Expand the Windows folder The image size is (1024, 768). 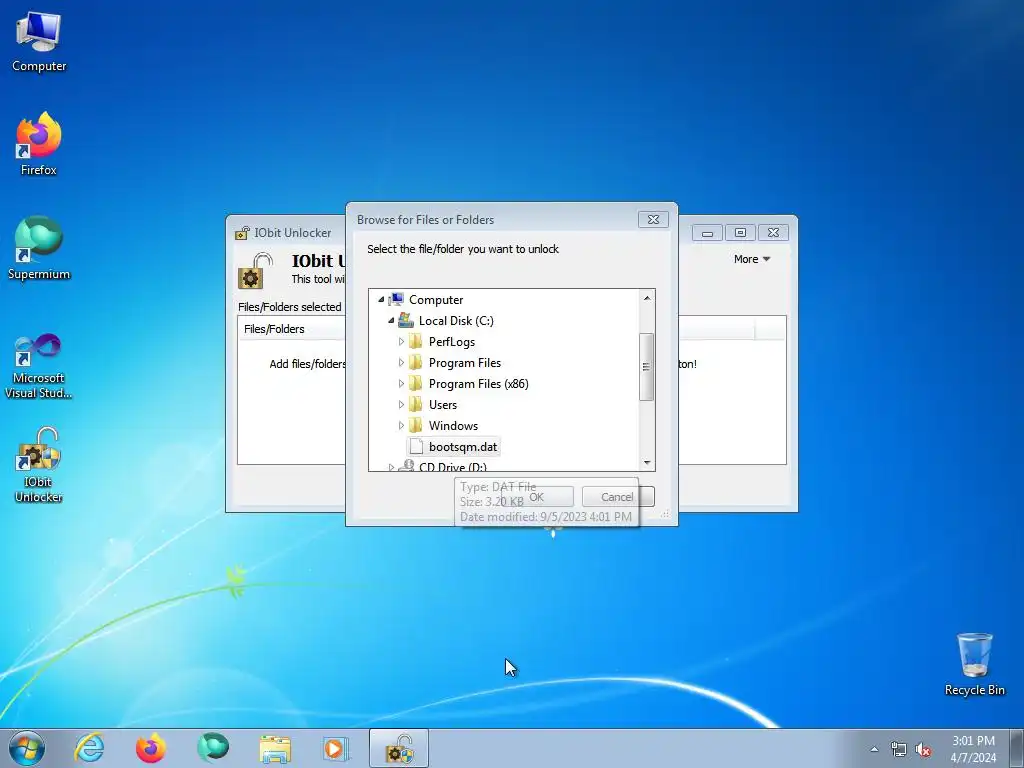coord(401,426)
